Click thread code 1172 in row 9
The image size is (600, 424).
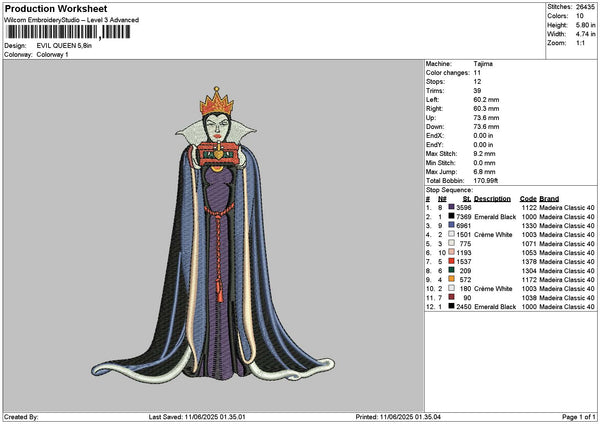[529, 280]
